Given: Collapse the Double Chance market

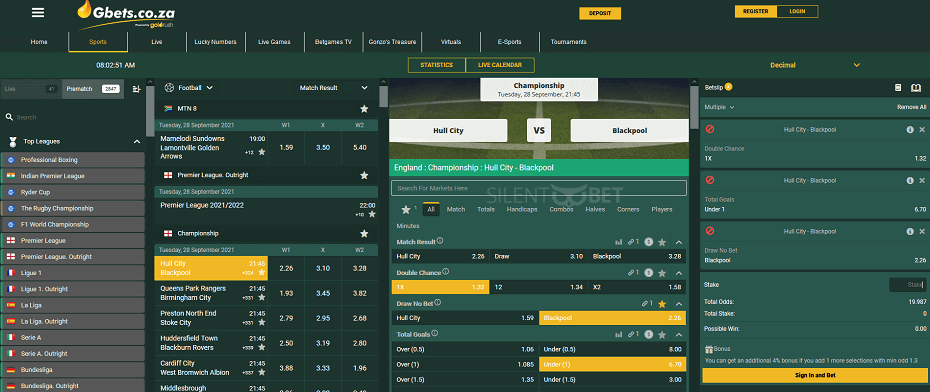Looking at the screenshot, I should (x=679, y=273).
